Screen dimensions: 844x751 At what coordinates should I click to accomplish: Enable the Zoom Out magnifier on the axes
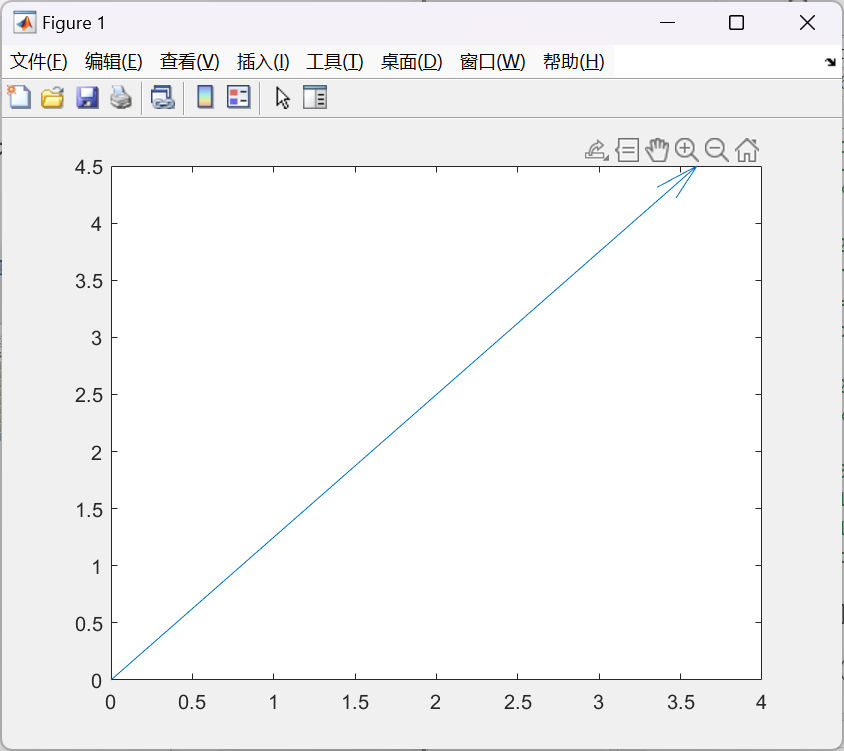pyautogui.click(x=716, y=150)
